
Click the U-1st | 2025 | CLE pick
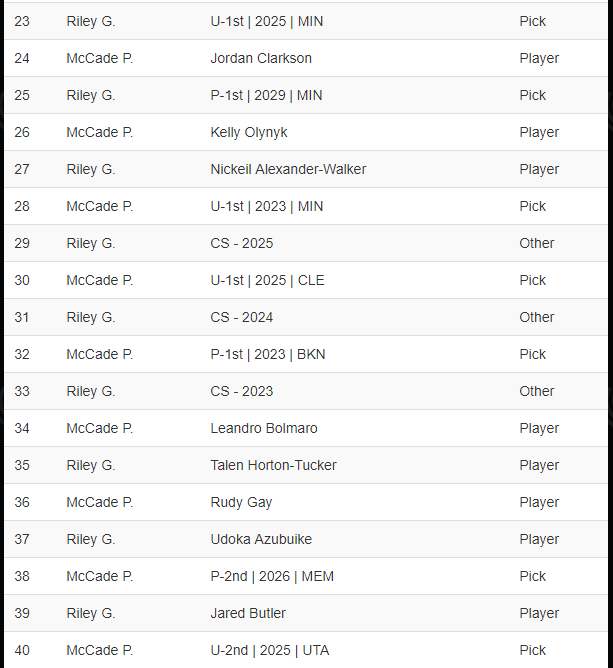click(268, 280)
